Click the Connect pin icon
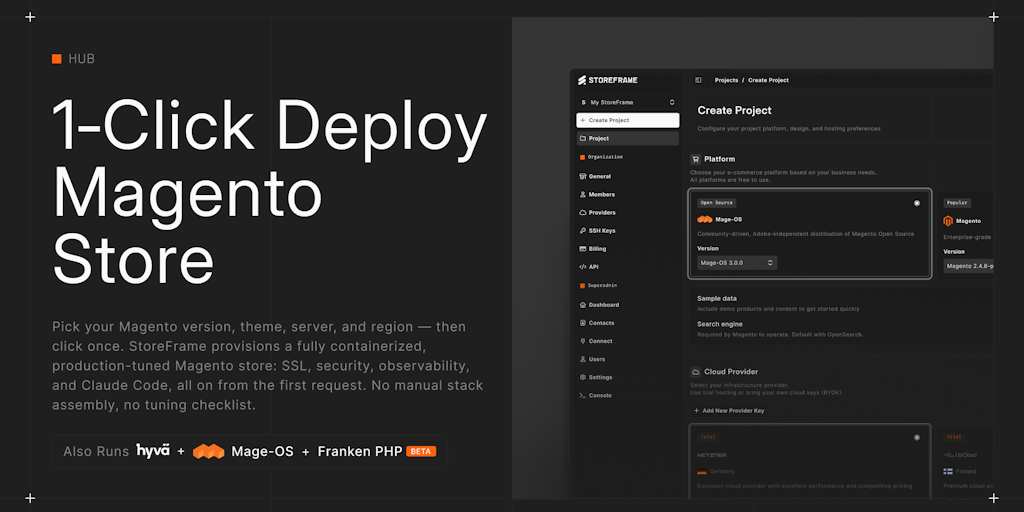The width and height of the screenshot is (1024, 512). coord(583,341)
